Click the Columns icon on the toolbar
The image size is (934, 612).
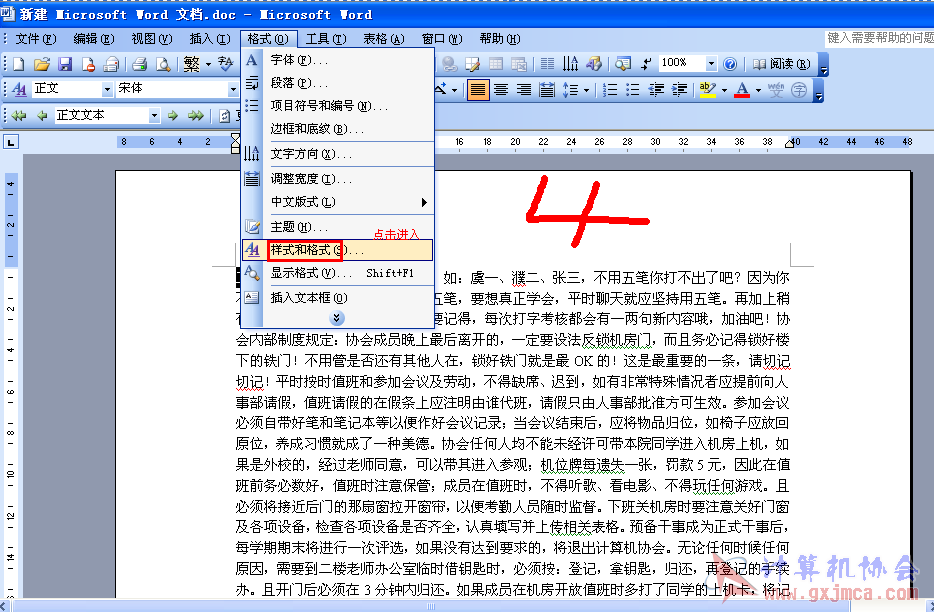tap(547, 64)
